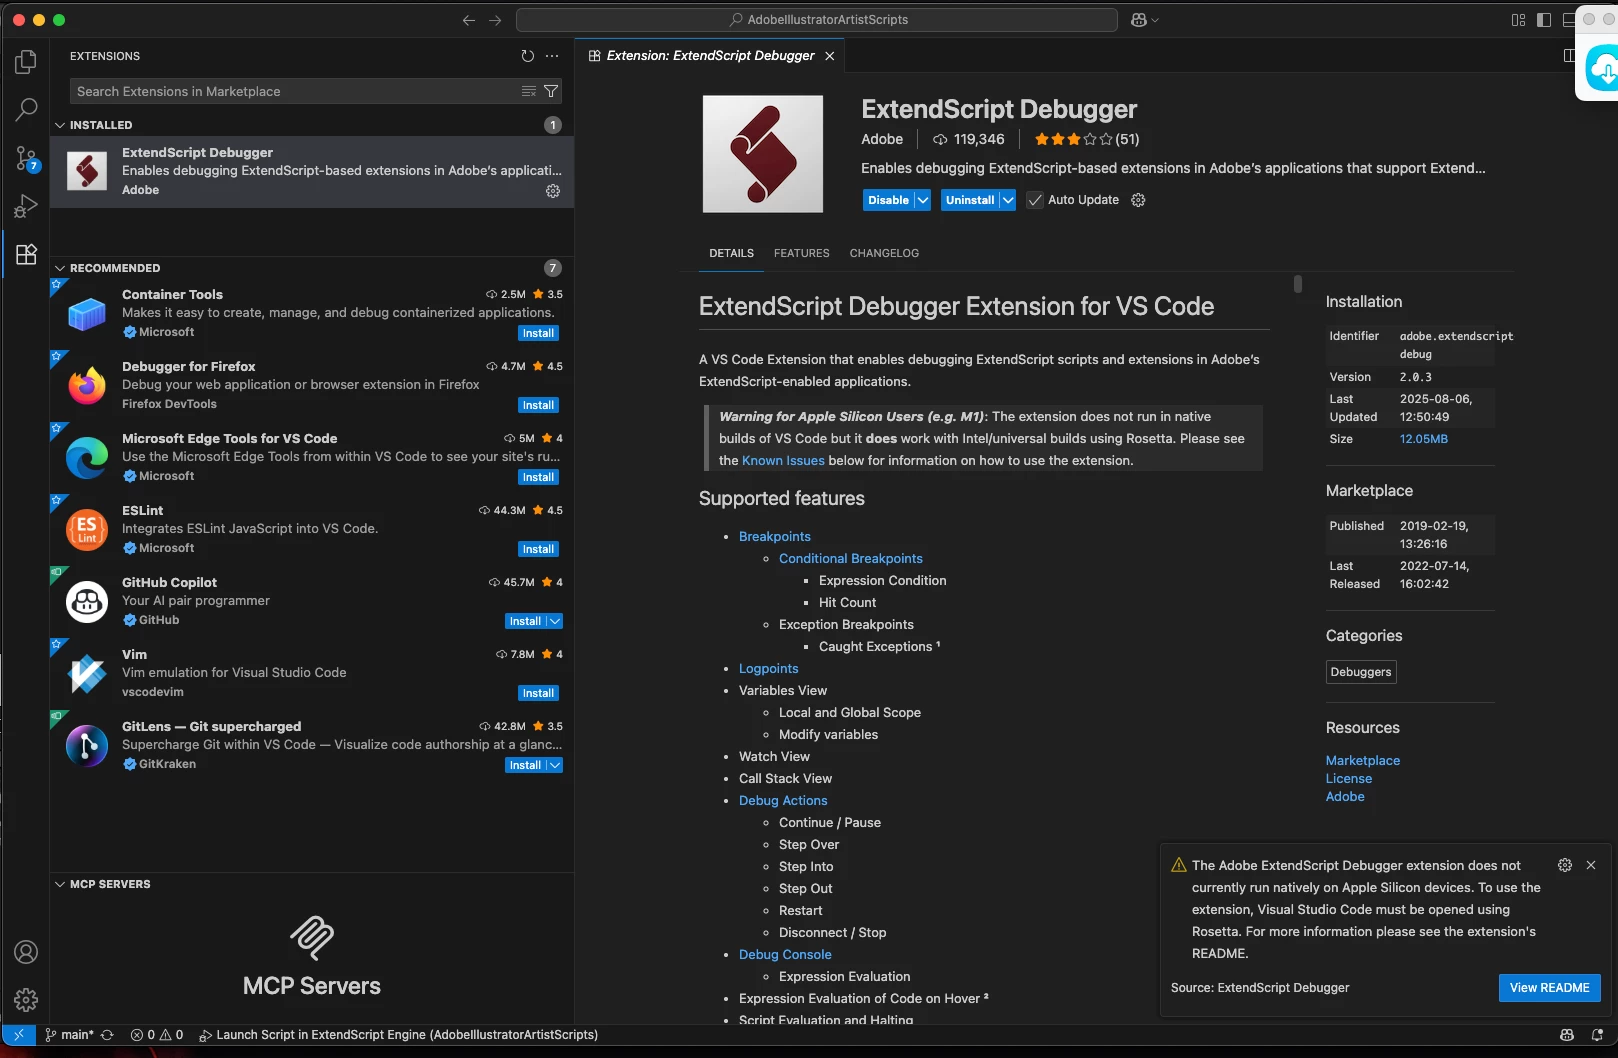Go back with the navigation arrow

(468, 20)
